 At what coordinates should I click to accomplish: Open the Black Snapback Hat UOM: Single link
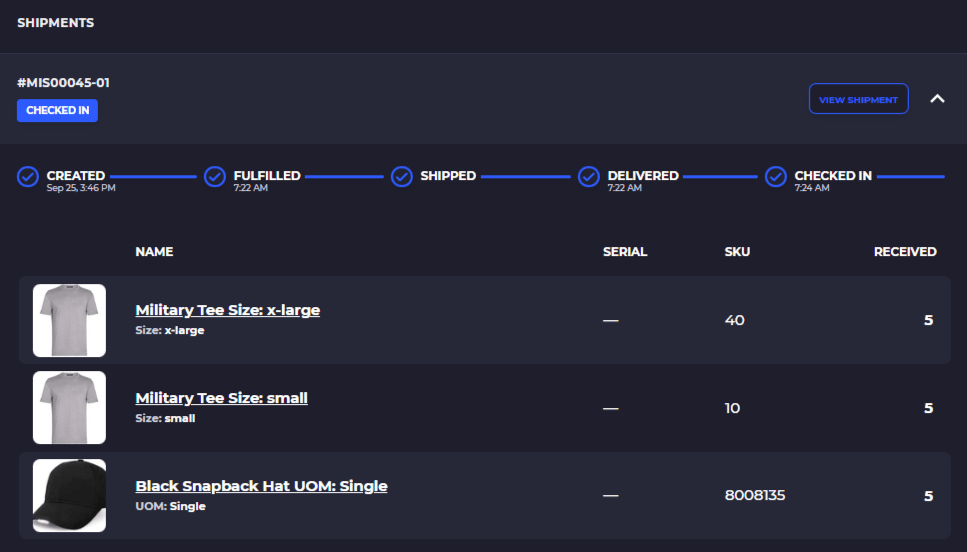click(x=261, y=486)
